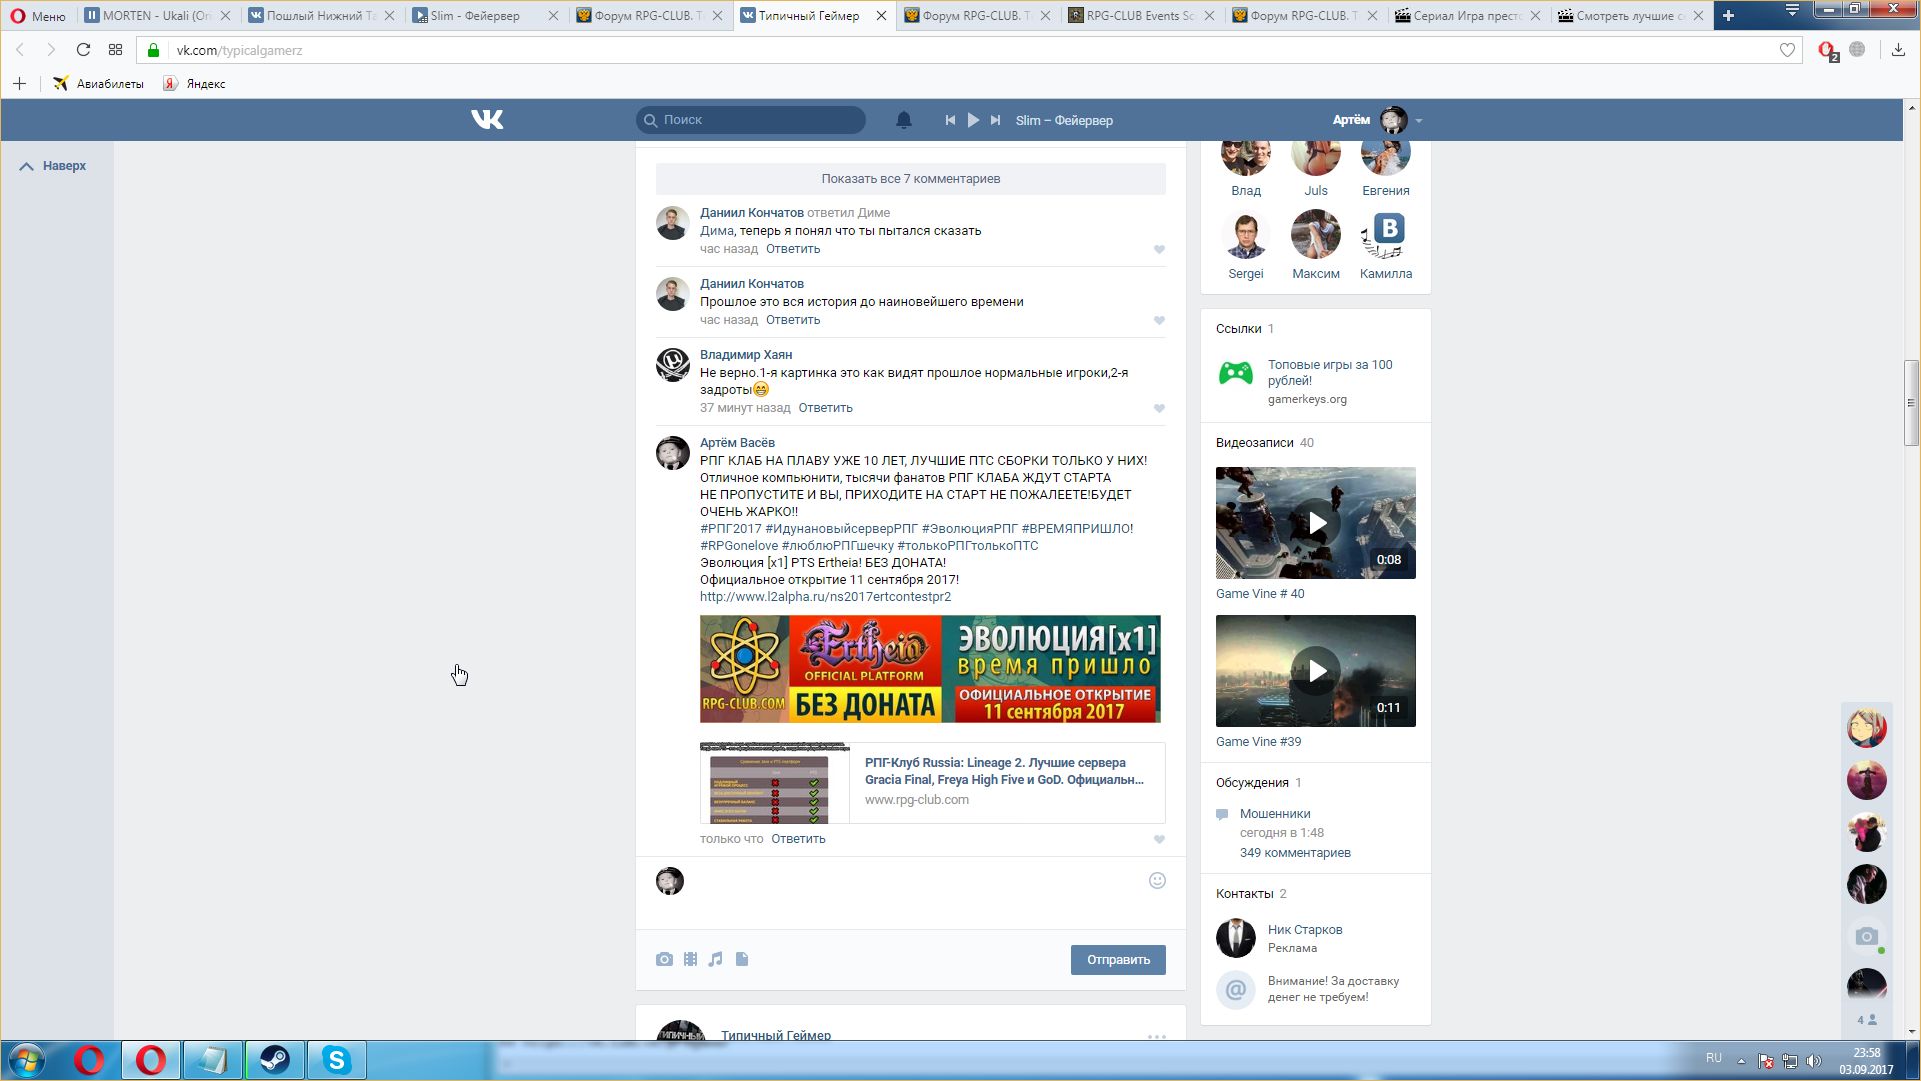The height and width of the screenshot is (1081, 1921).
Task: Open the Speed Dial grid icon
Action: pos(115,50)
